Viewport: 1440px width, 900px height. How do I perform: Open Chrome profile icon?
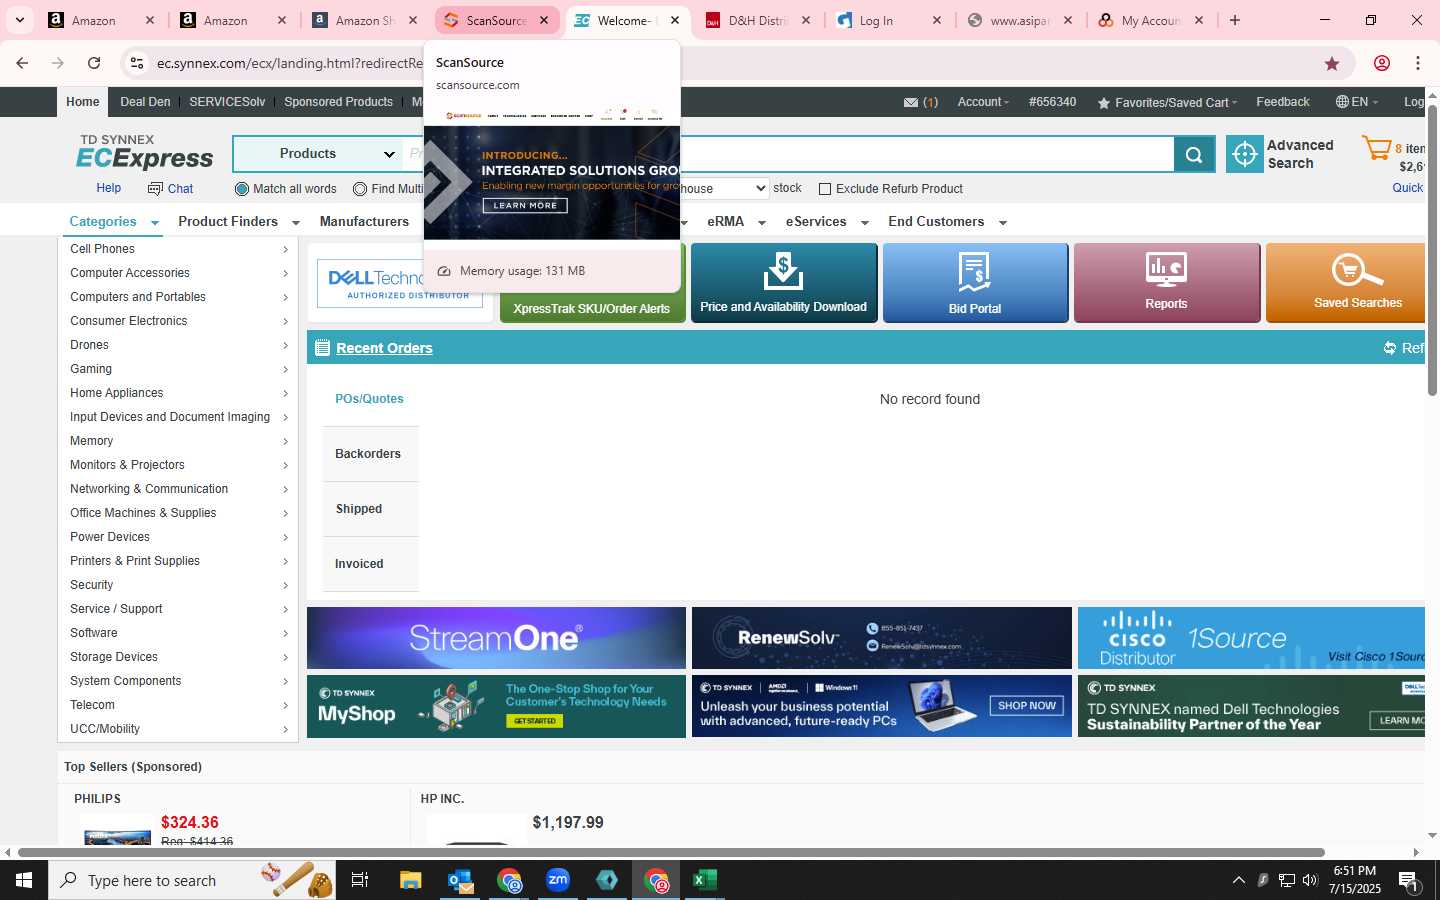point(1382,63)
